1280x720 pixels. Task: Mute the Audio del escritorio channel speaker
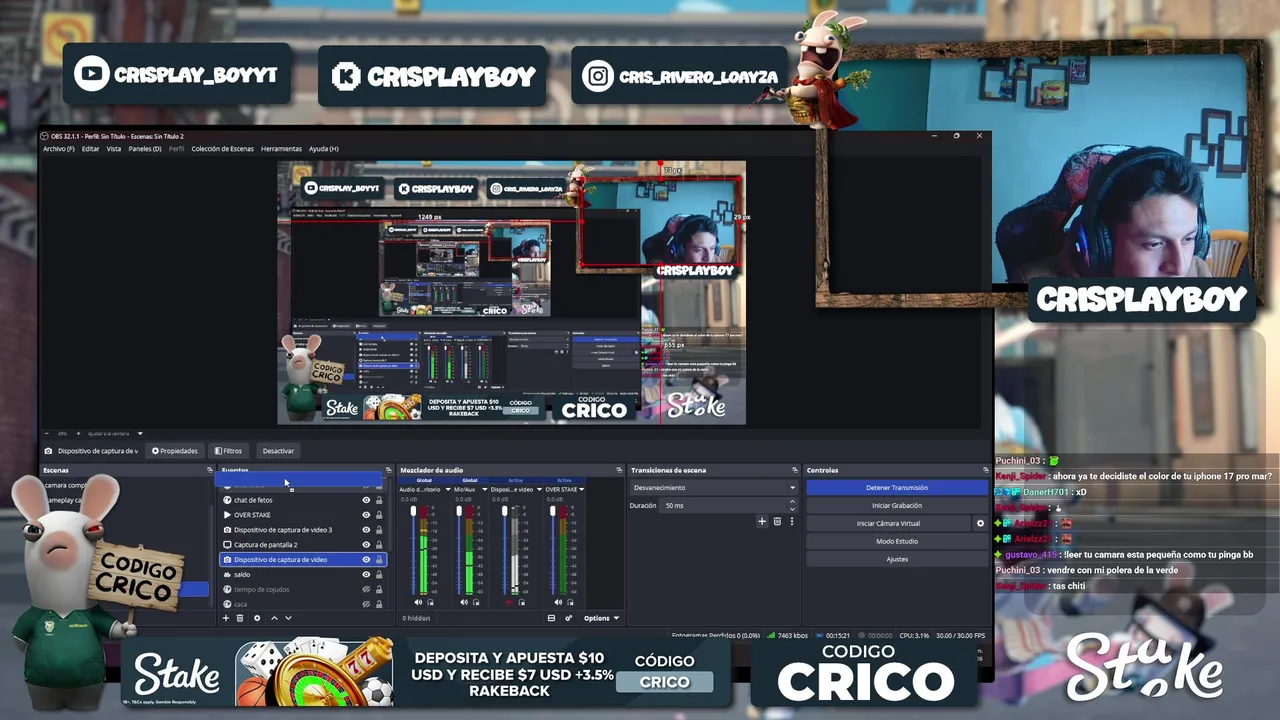point(418,602)
